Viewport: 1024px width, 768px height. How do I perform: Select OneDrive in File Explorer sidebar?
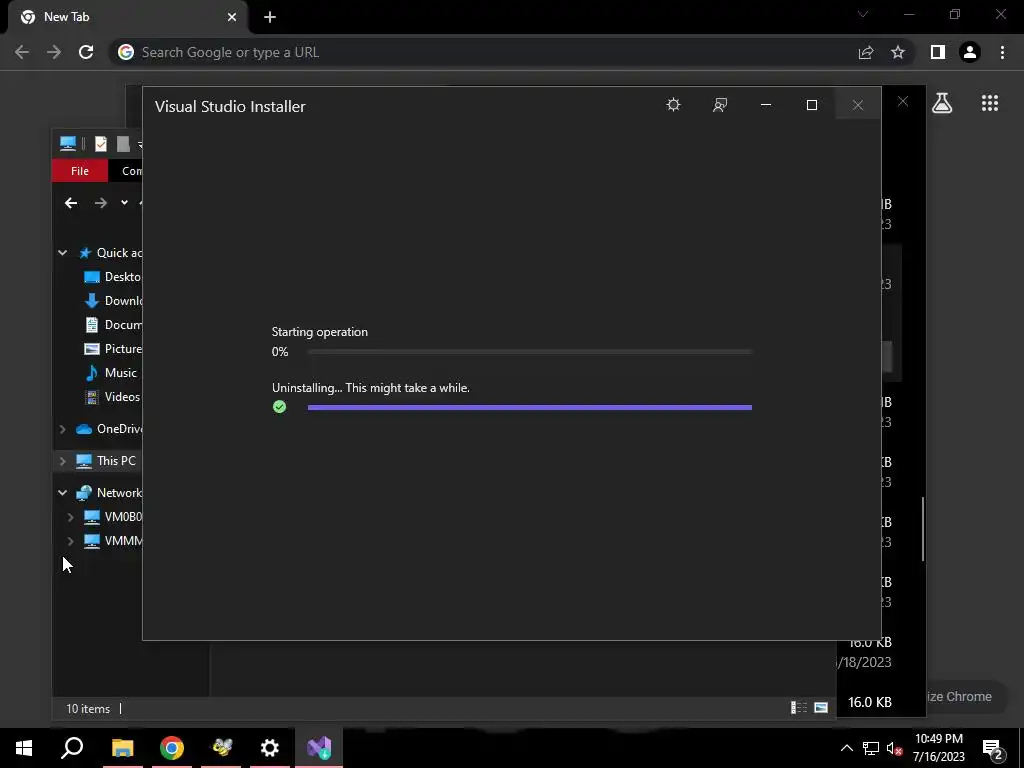point(108,429)
